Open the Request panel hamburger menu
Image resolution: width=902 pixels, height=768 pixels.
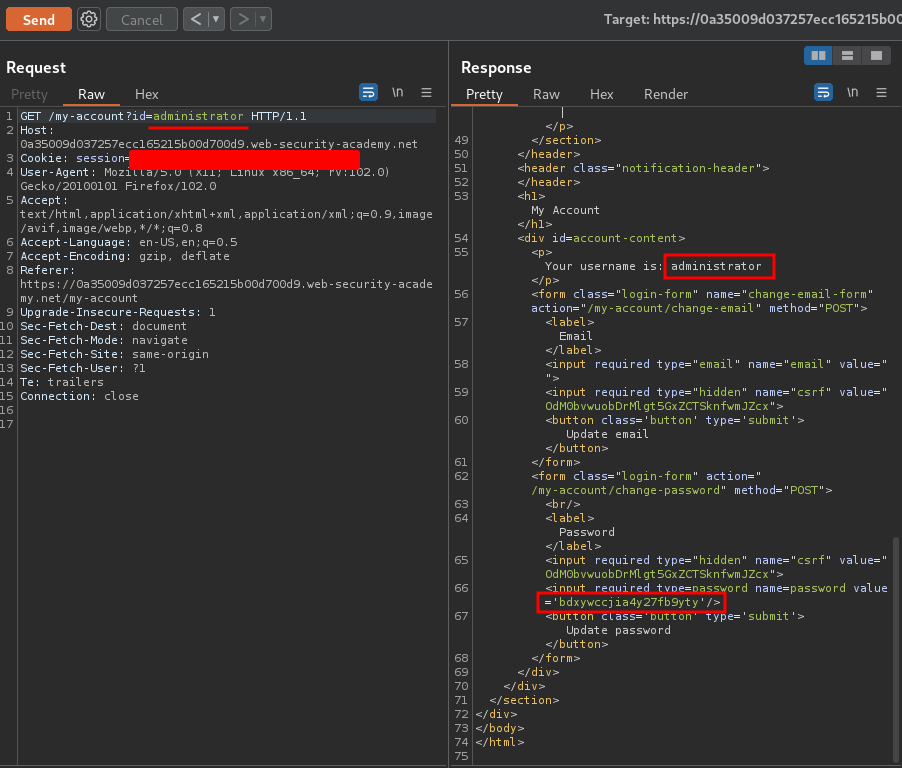pyautogui.click(x=426, y=92)
